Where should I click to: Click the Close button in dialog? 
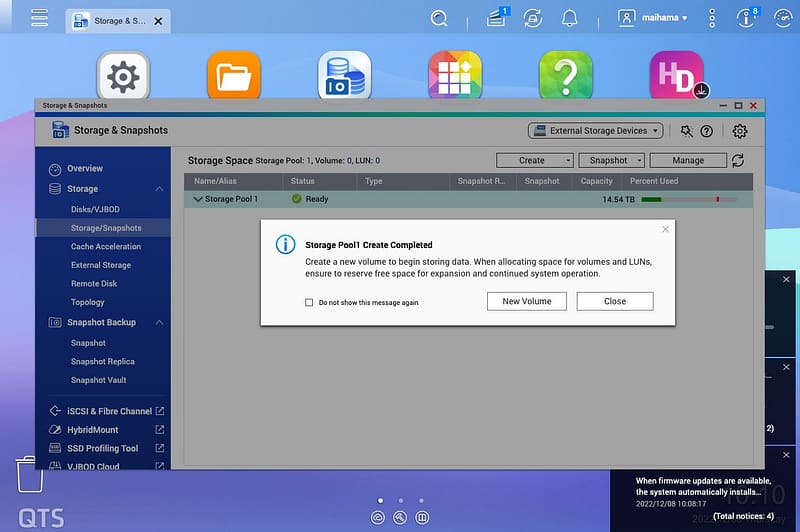coord(615,301)
